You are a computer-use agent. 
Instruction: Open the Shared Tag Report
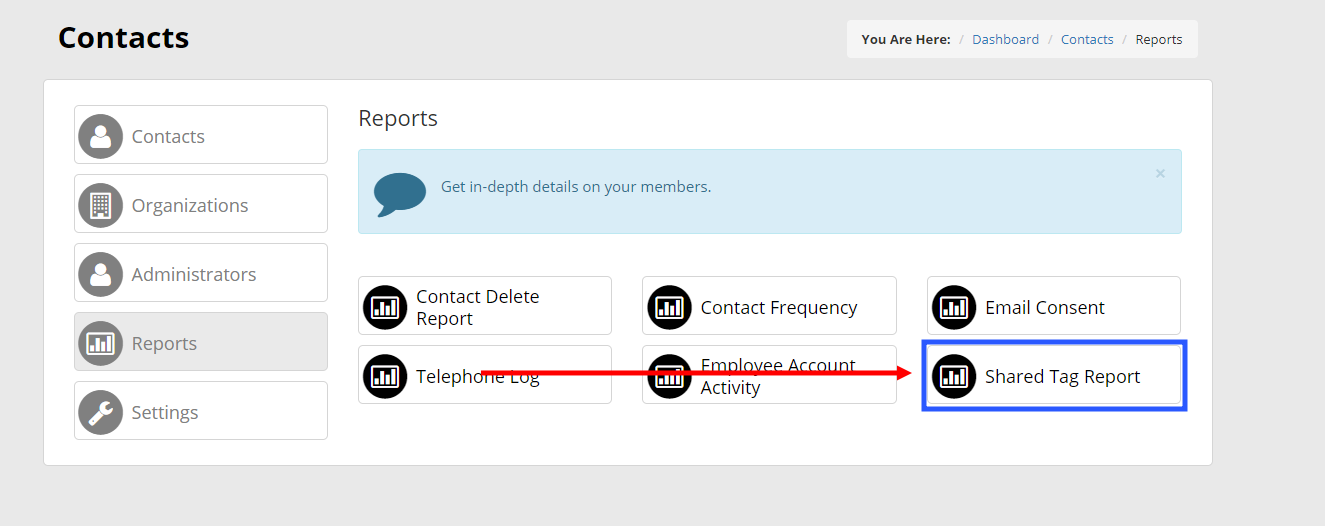tap(1054, 376)
